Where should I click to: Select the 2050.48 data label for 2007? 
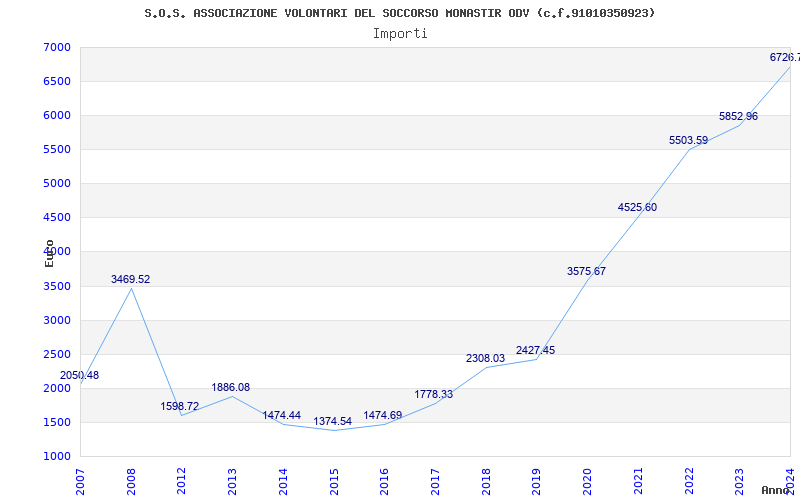(x=80, y=376)
